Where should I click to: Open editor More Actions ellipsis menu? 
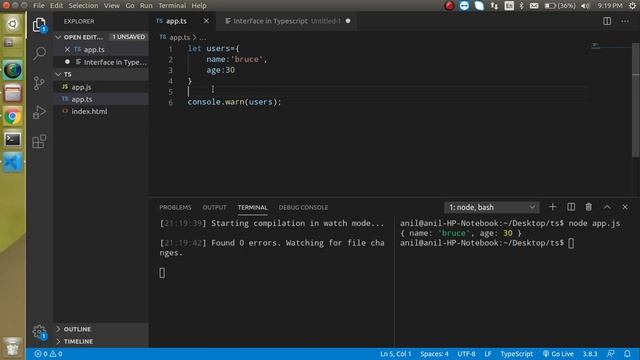coord(625,21)
